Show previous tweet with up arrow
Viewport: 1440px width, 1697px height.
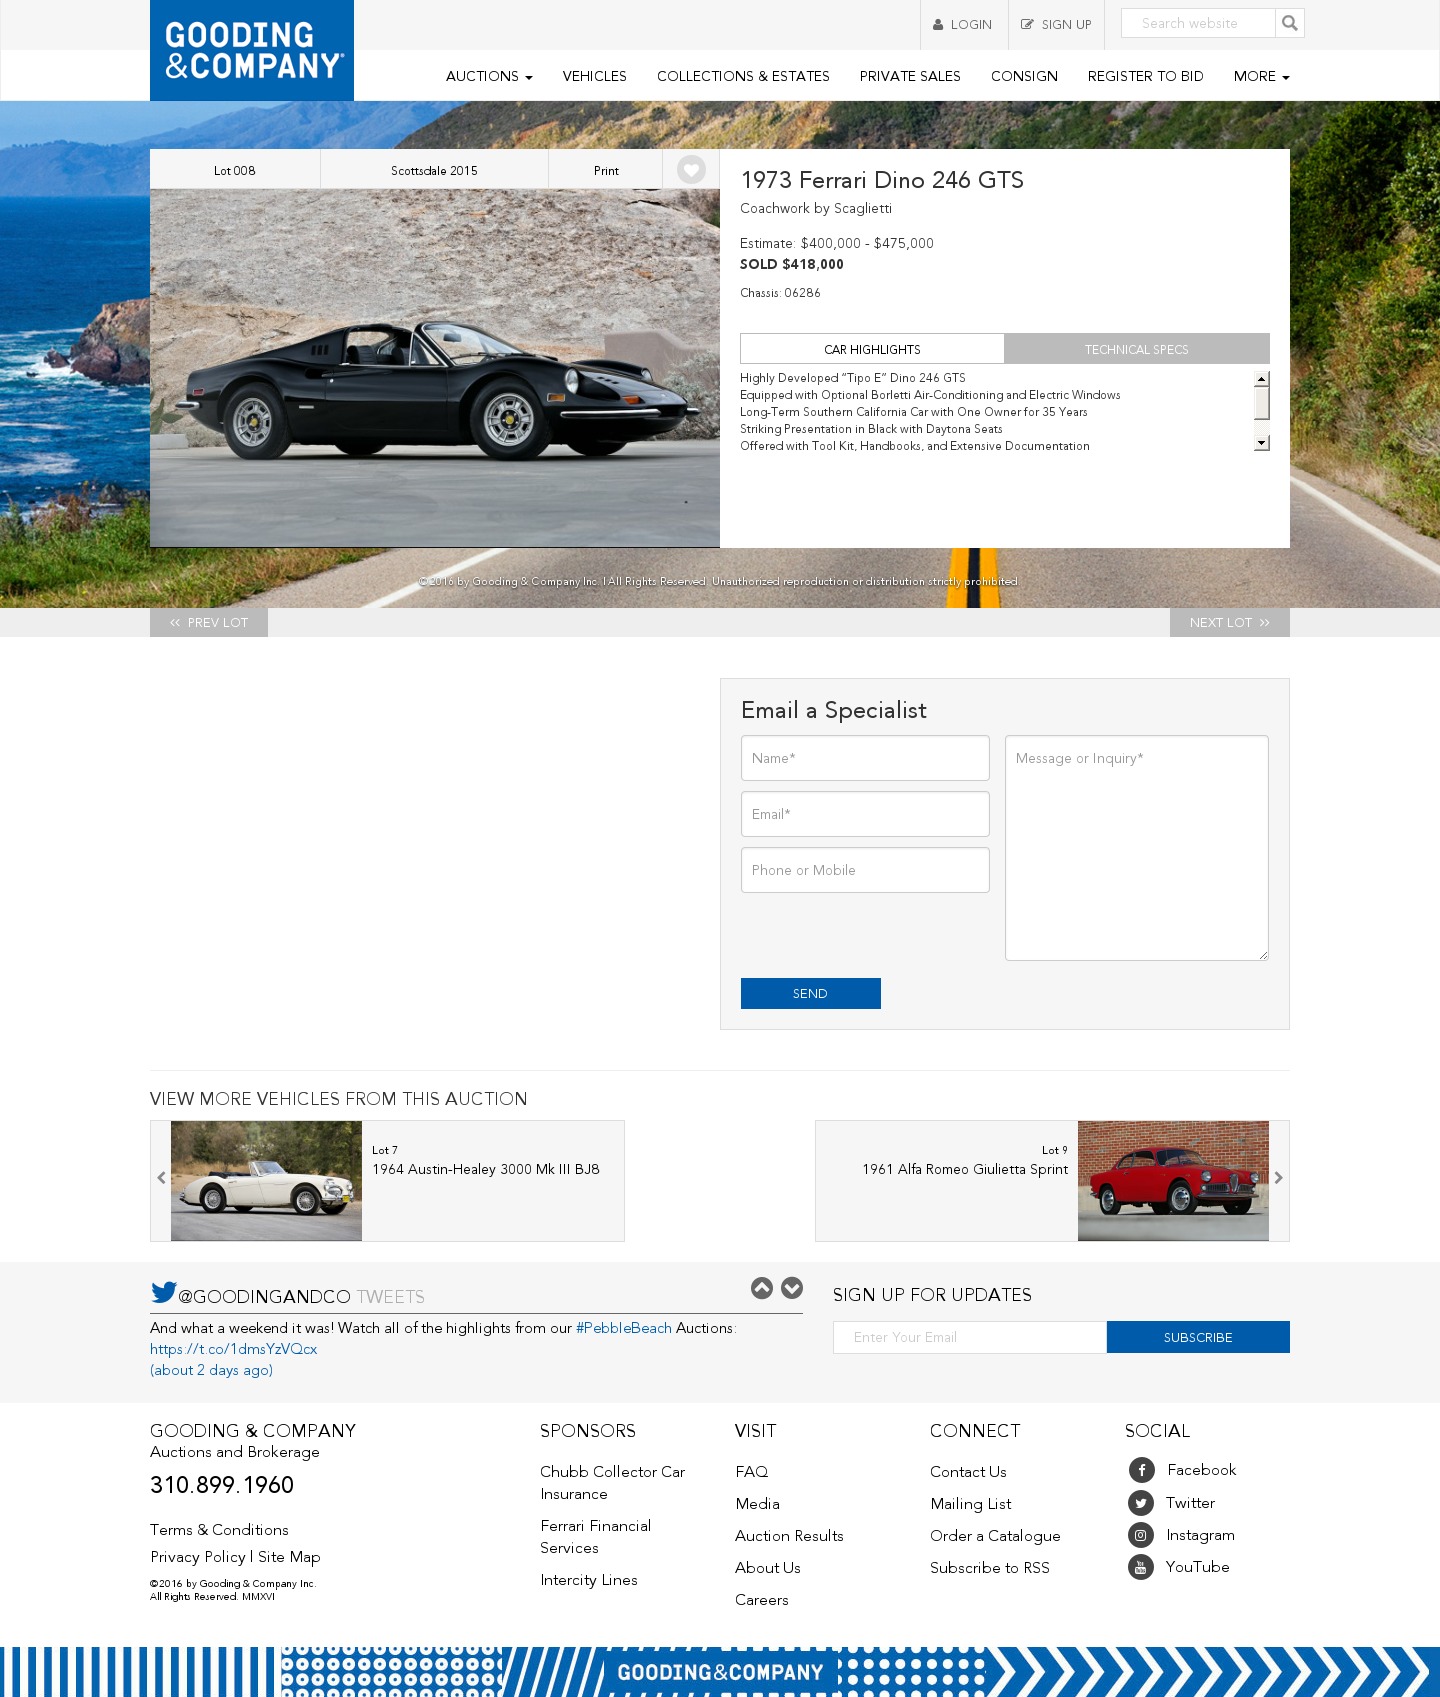pos(762,1288)
